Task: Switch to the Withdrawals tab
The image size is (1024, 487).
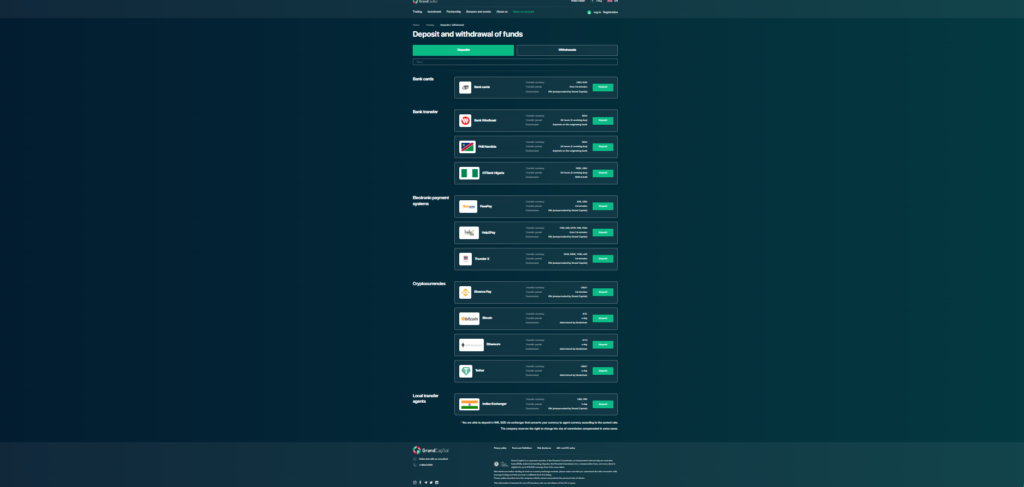Action: click(567, 50)
